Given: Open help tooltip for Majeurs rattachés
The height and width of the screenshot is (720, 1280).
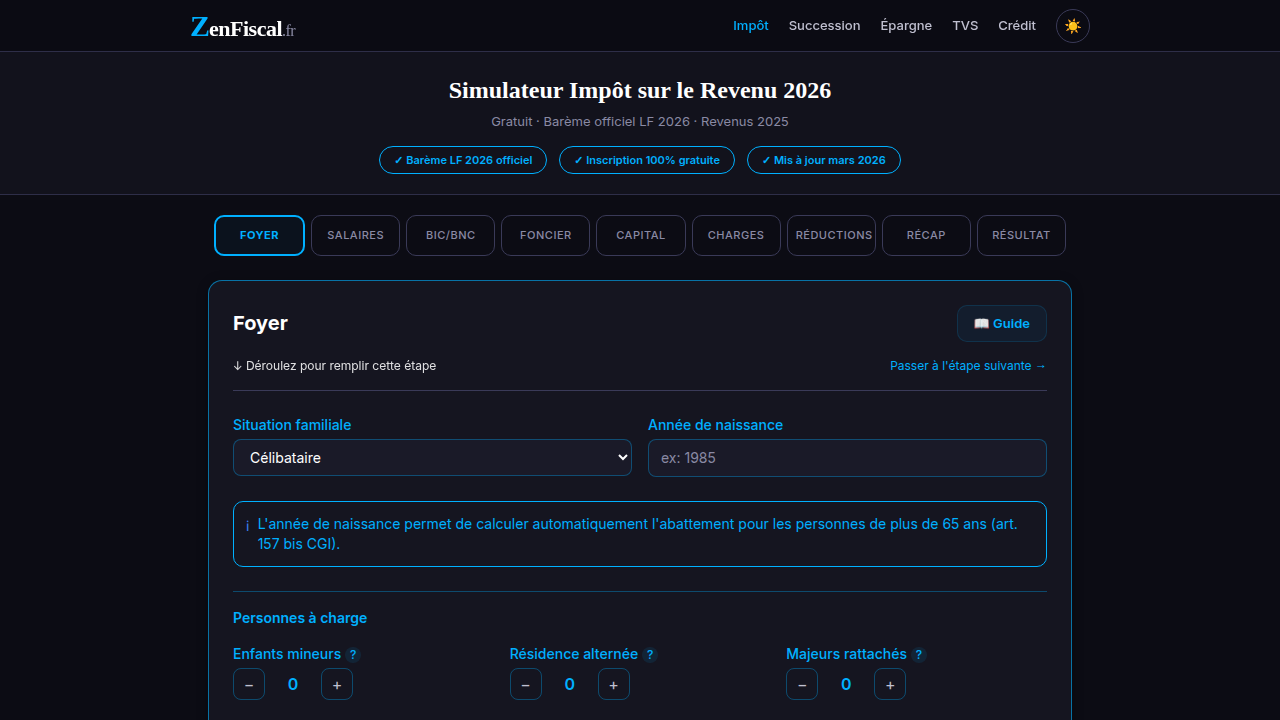Looking at the screenshot, I should [x=919, y=655].
